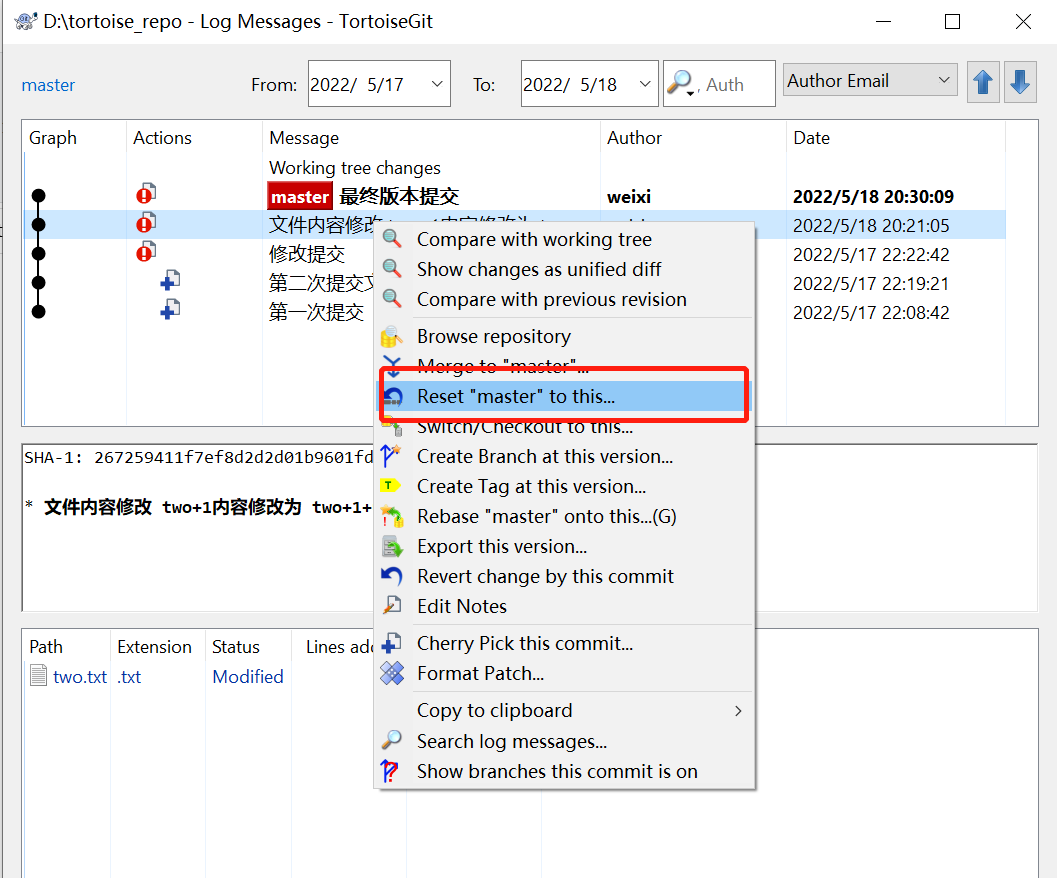Choose Export this version
The width and height of the screenshot is (1057, 878).
(564, 546)
